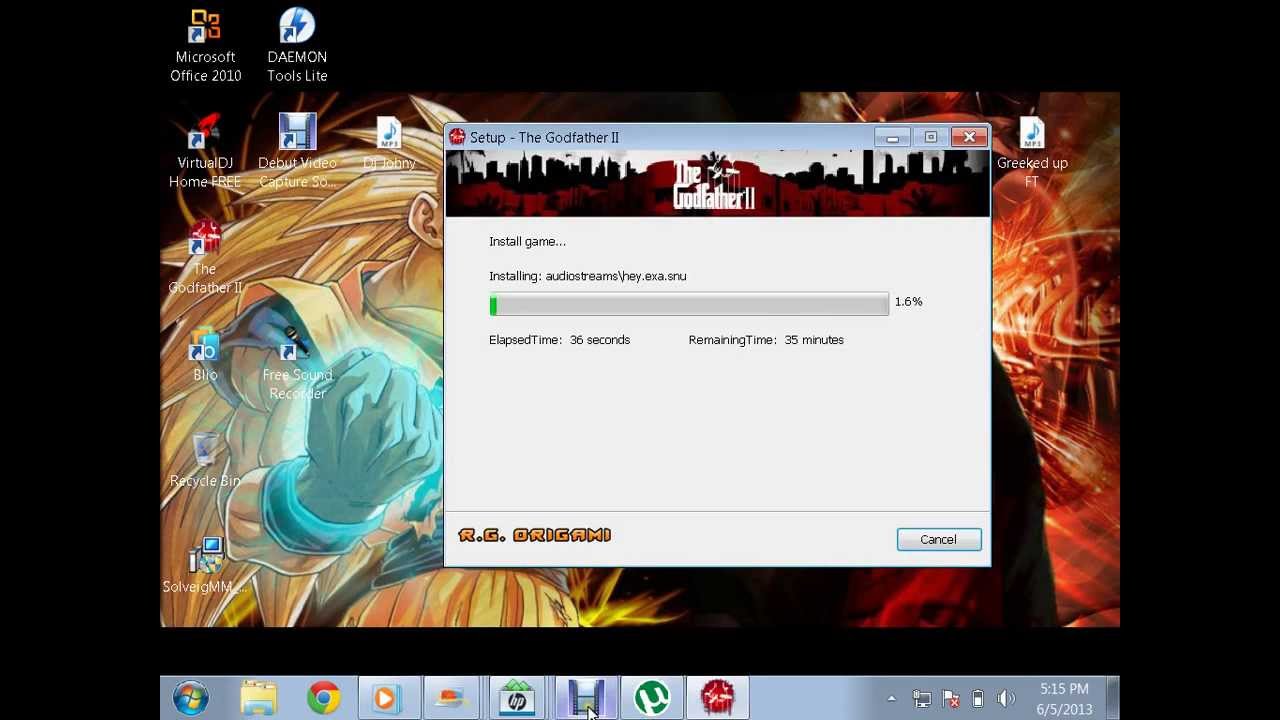Image resolution: width=1280 pixels, height=720 pixels.
Task: Launch Google Chrome from taskbar
Action: point(323,698)
